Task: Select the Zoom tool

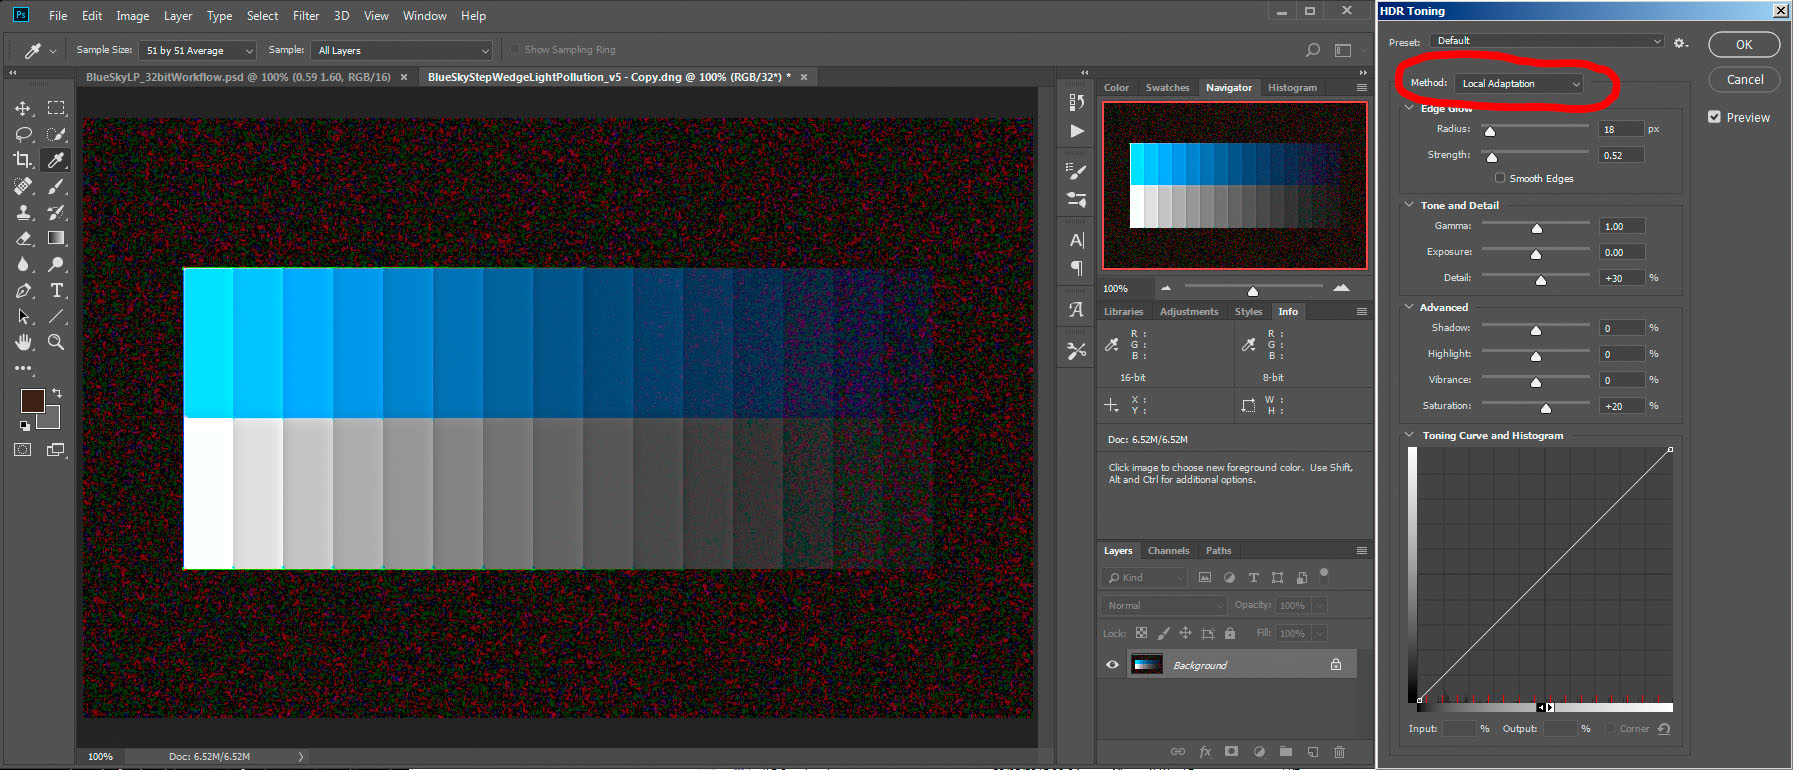Action: [57, 342]
